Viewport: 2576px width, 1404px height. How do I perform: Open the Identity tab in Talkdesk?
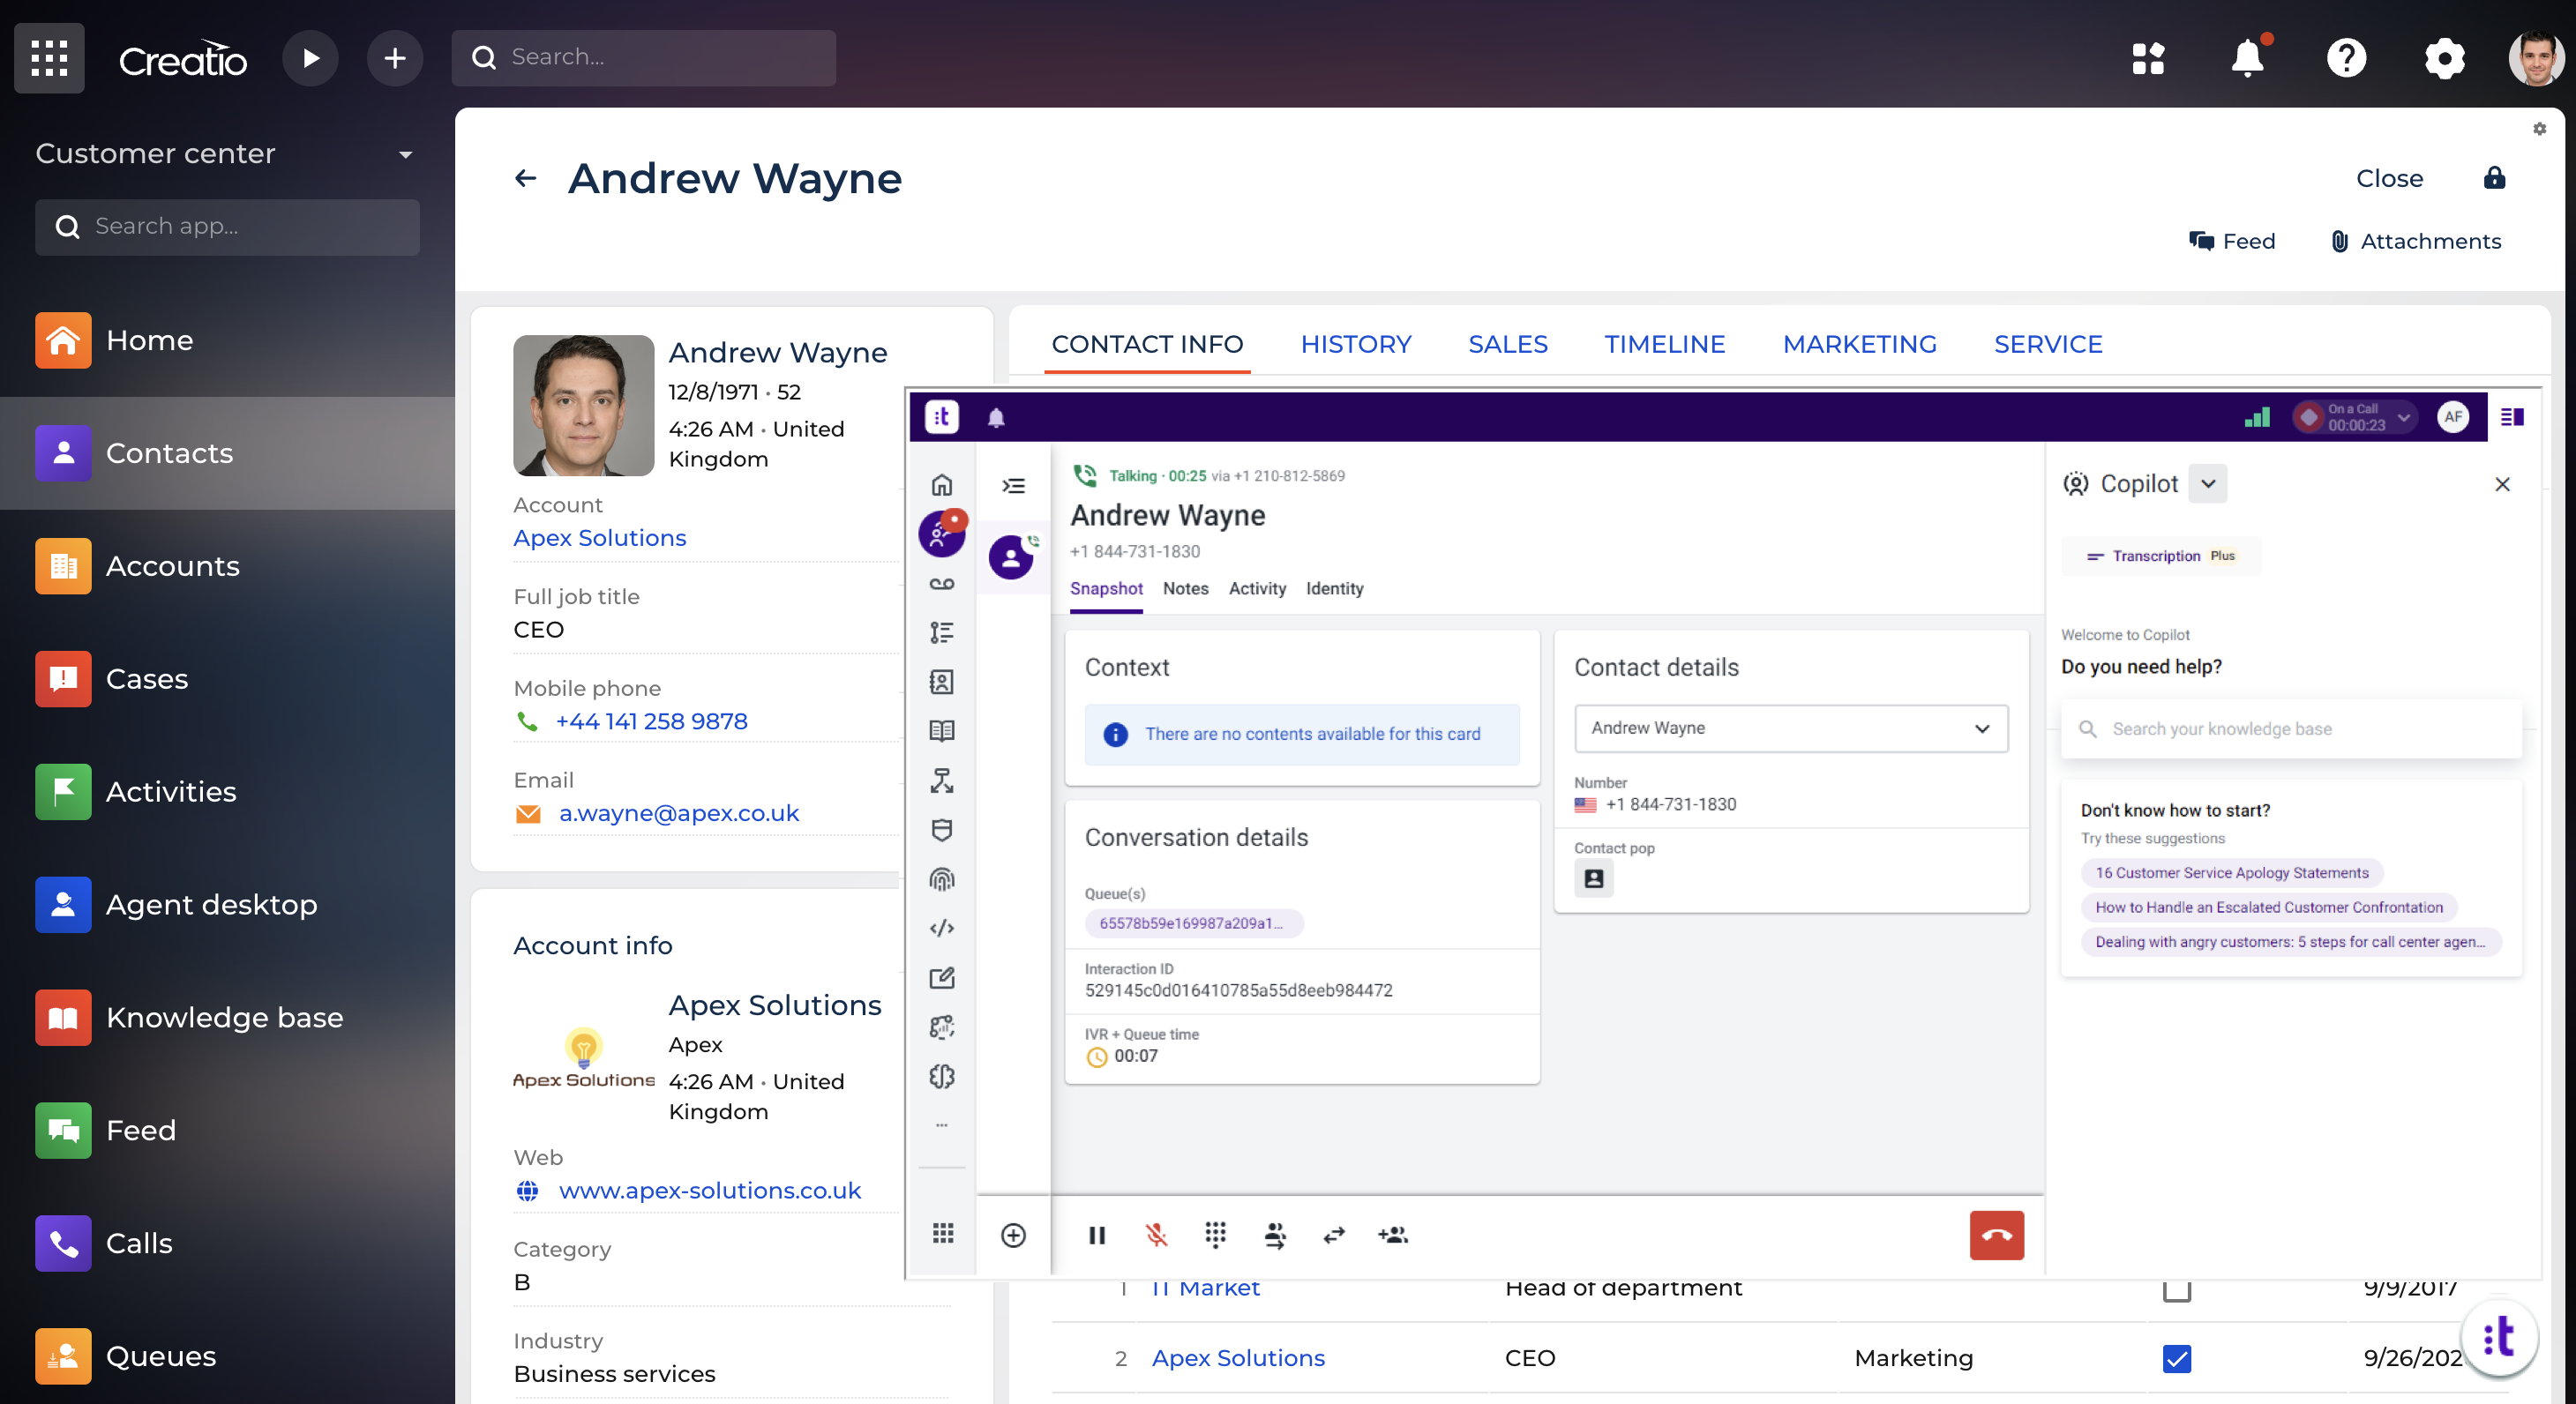[x=1334, y=589]
